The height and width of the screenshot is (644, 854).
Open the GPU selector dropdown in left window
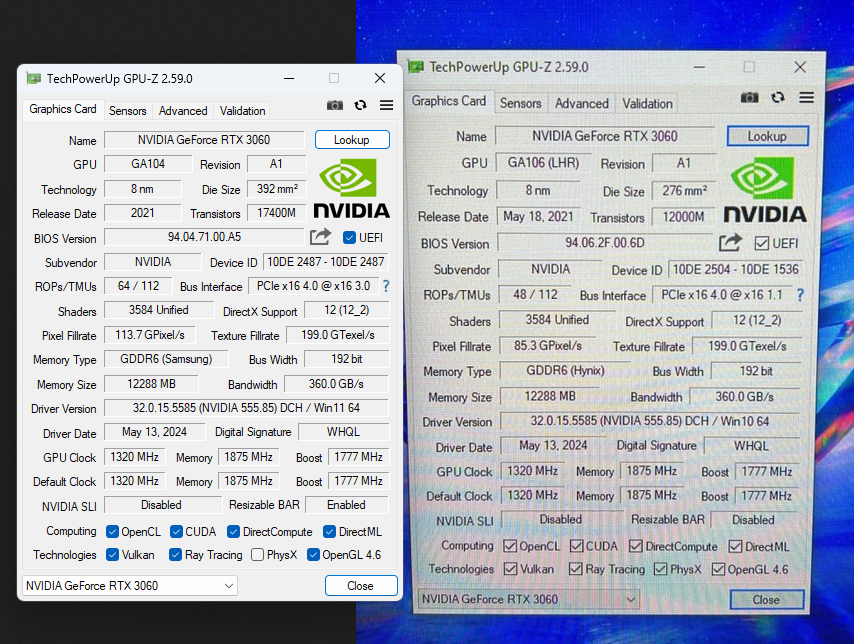130,586
